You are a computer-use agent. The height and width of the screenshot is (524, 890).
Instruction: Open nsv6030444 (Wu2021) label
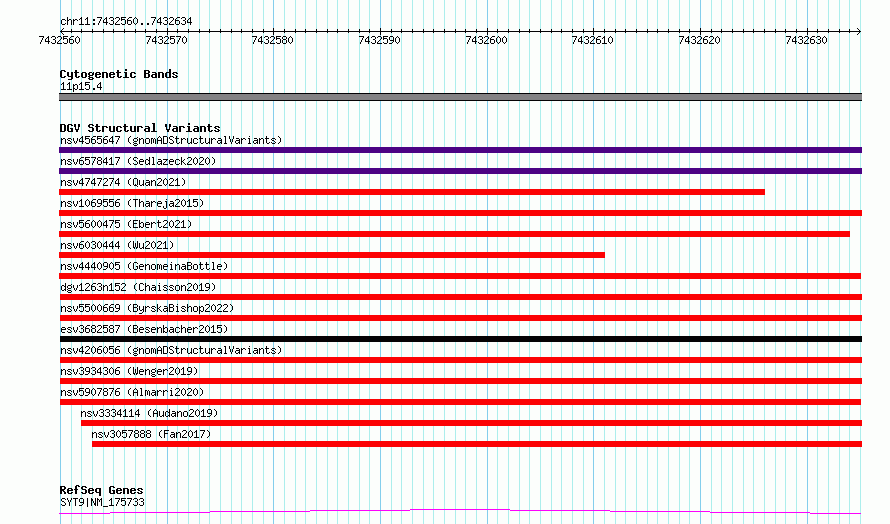(117, 245)
